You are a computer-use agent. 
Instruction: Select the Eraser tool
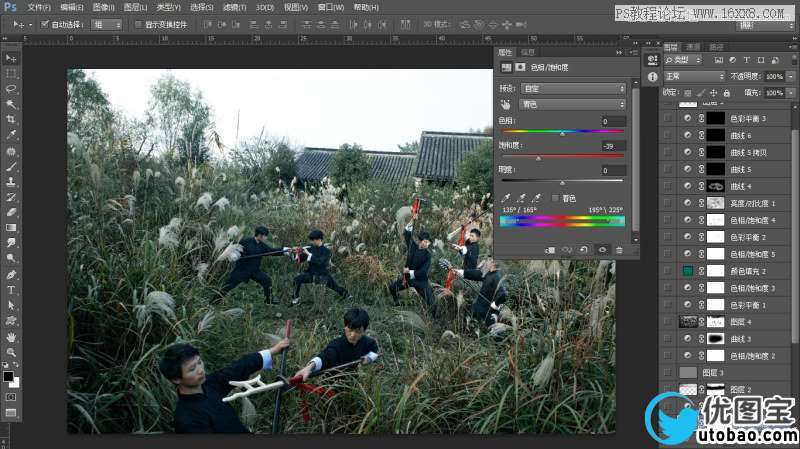11,212
